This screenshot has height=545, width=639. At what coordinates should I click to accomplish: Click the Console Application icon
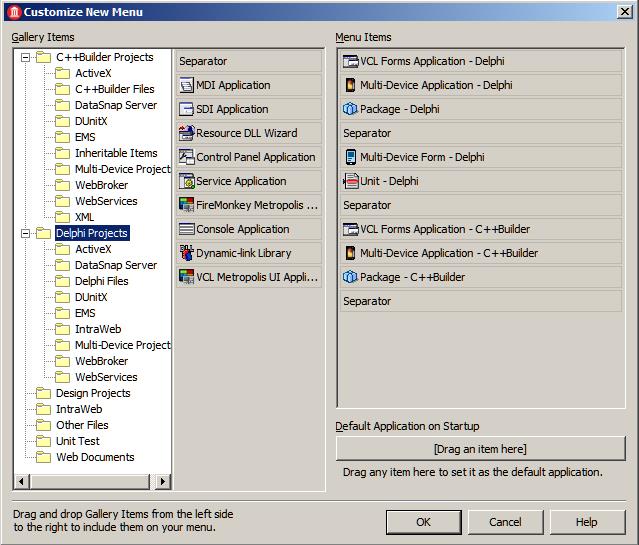(187, 229)
